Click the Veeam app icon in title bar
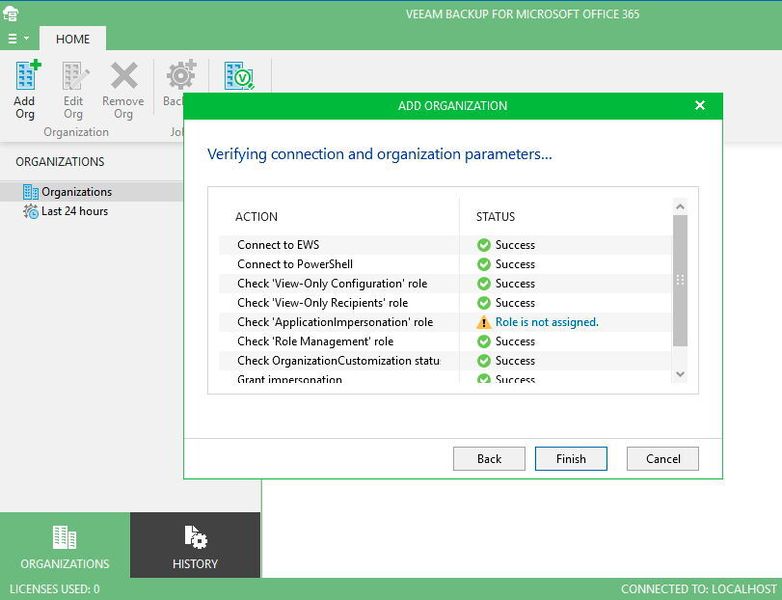This screenshot has height=600, width=782. click(x=11, y=13)
